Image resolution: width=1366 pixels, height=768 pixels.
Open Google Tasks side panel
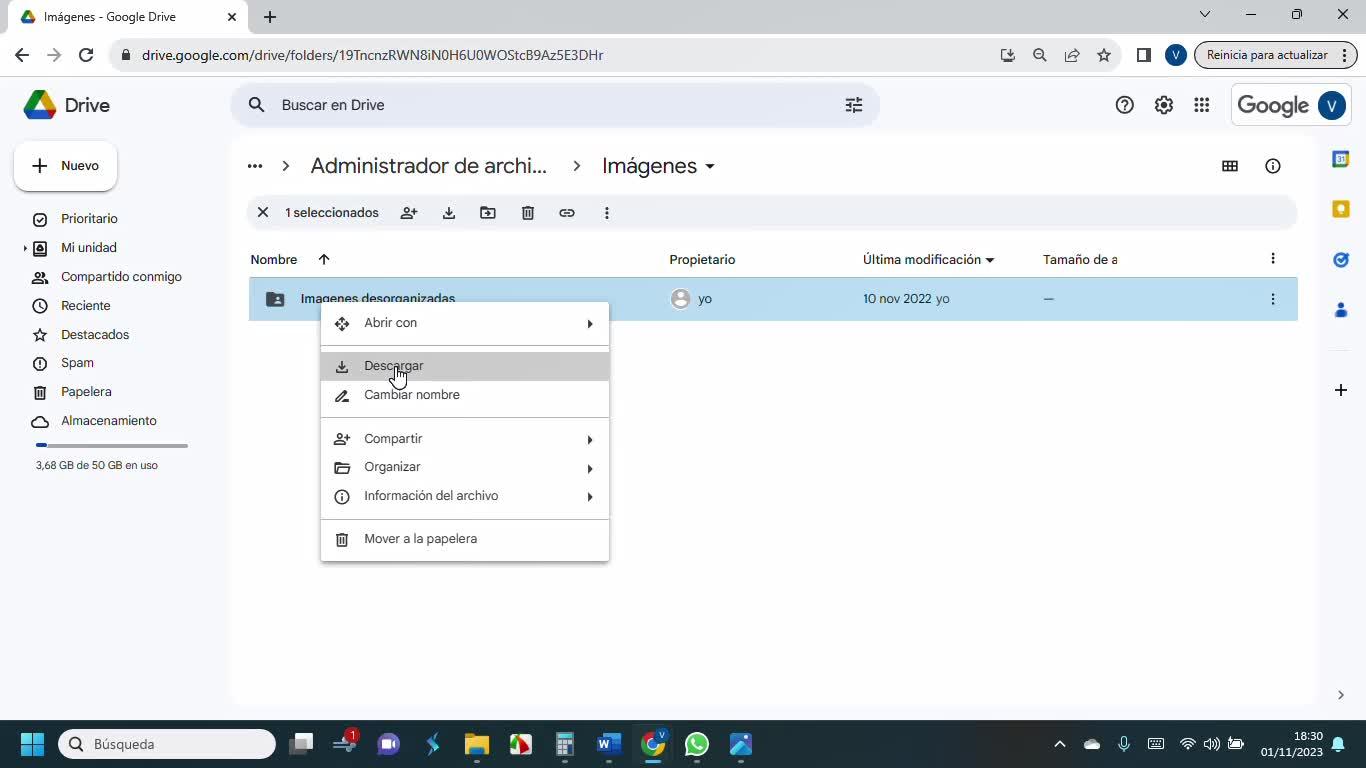(x=1341, y=260)
